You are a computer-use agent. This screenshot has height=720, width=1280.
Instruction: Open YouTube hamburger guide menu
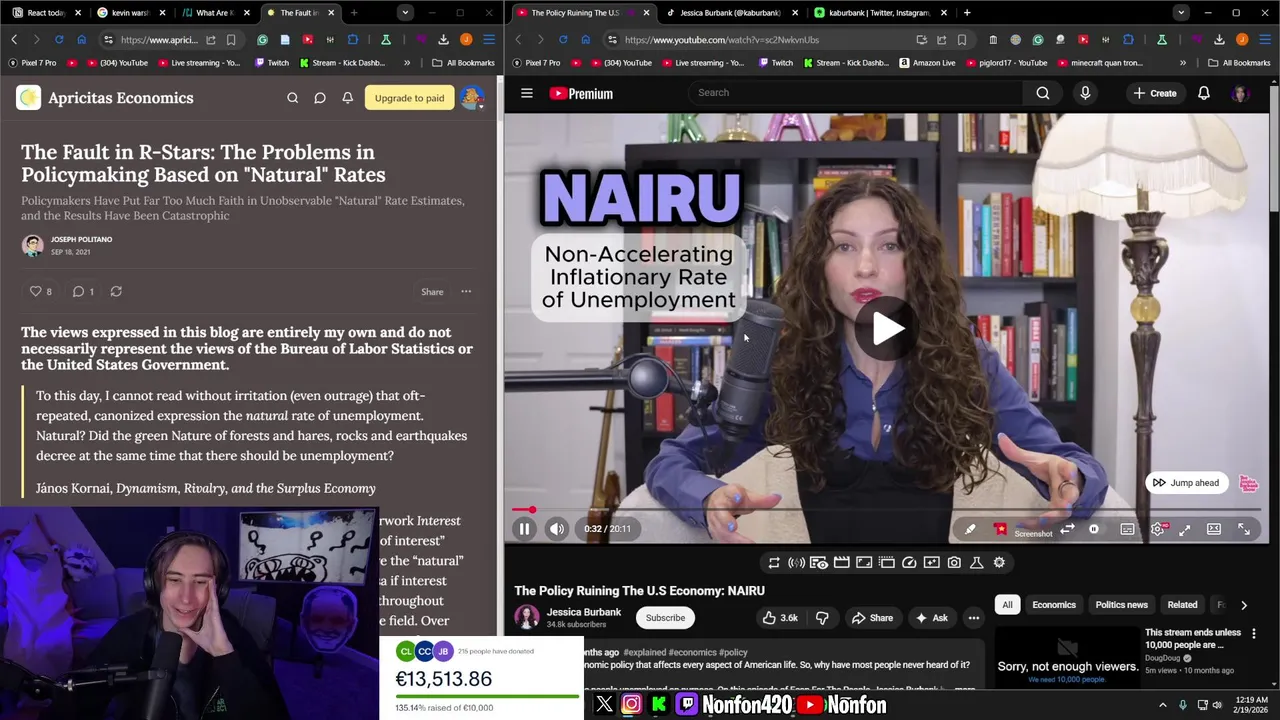pyautogui.click(x=527, y=93)
